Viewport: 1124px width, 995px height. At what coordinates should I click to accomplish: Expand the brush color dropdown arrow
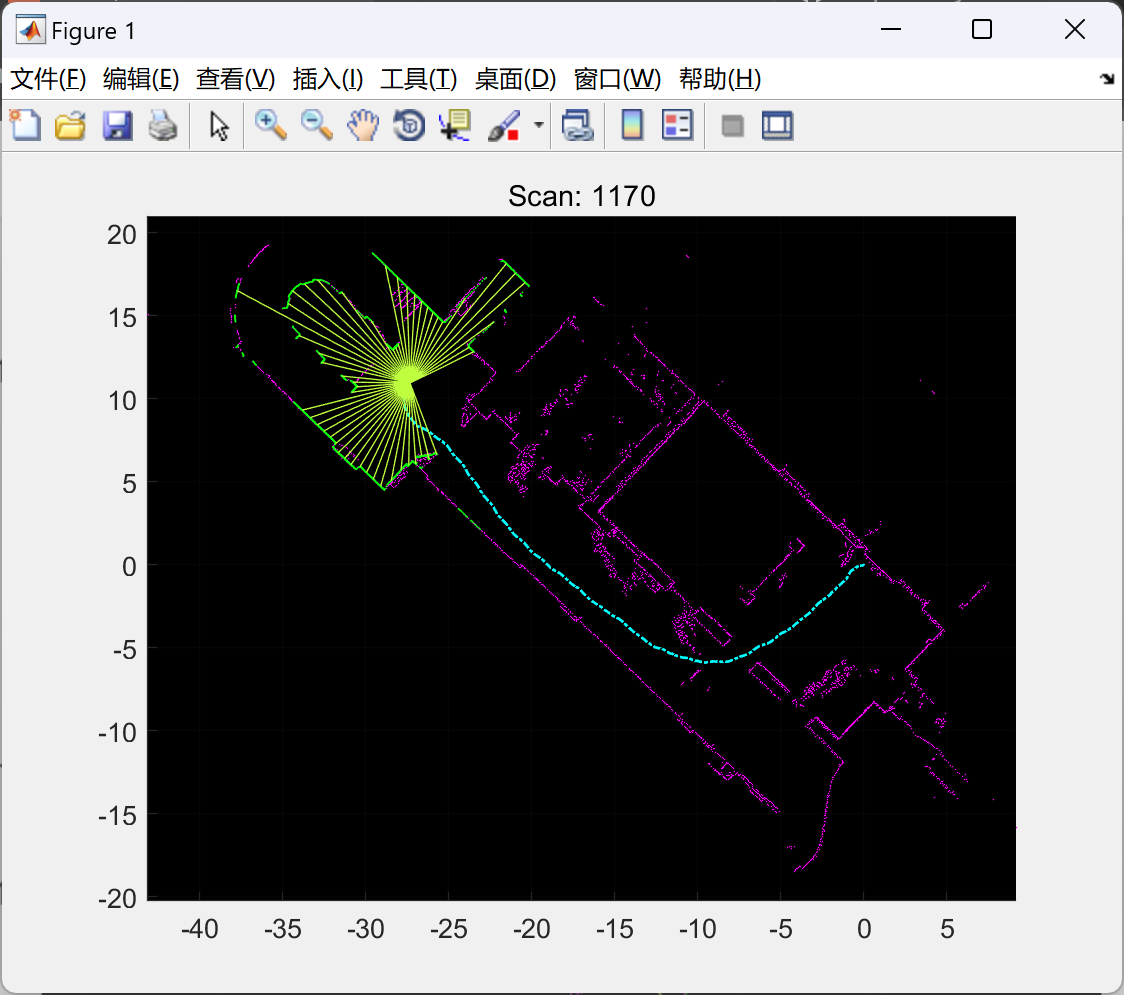pyautogui.click(x=539, y=125)
